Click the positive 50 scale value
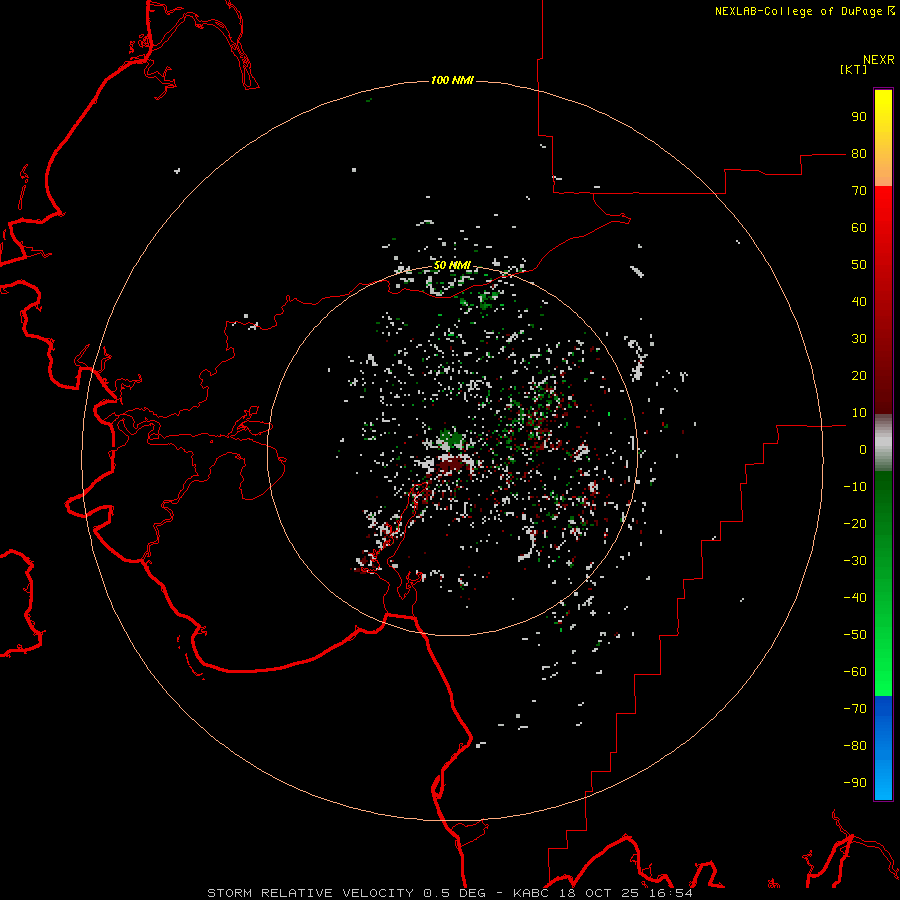The image size is (900, 900). click(859, 265)
